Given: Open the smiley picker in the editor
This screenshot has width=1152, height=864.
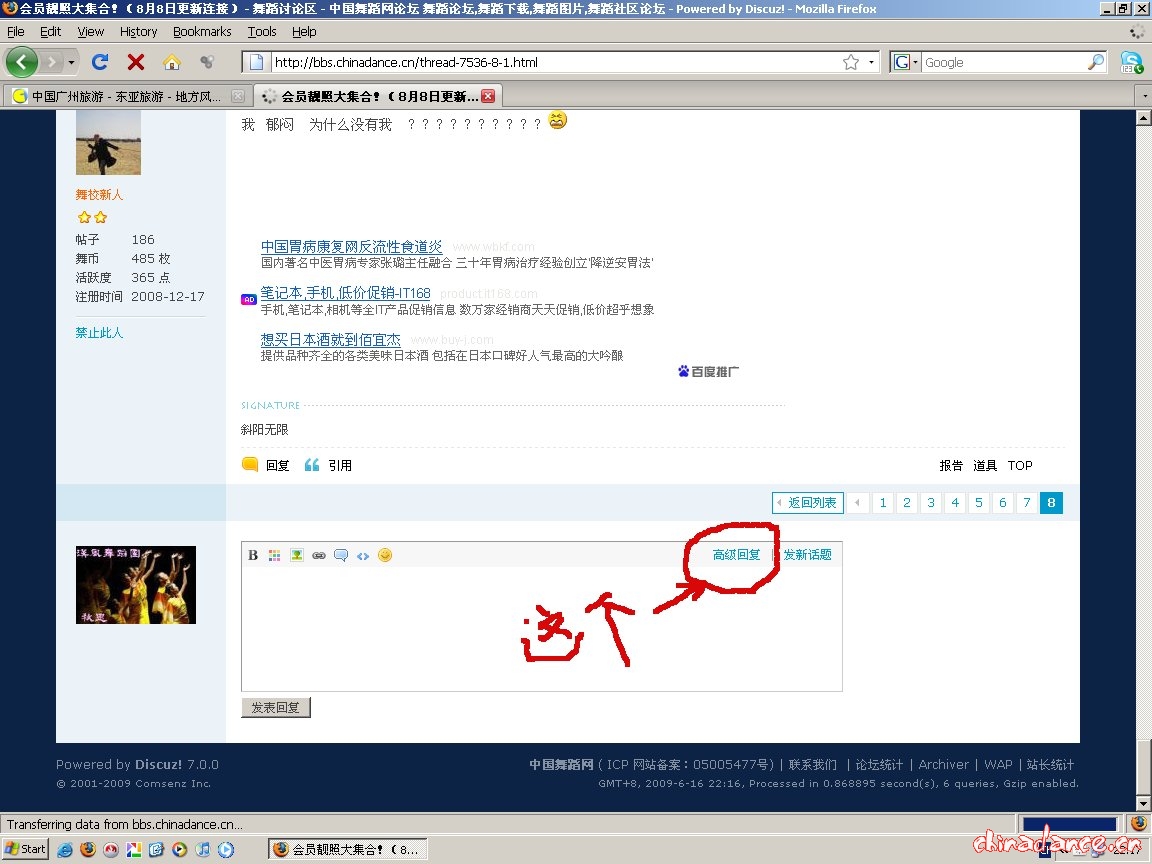Looking at the screenshot, I should tap(385, 555).
